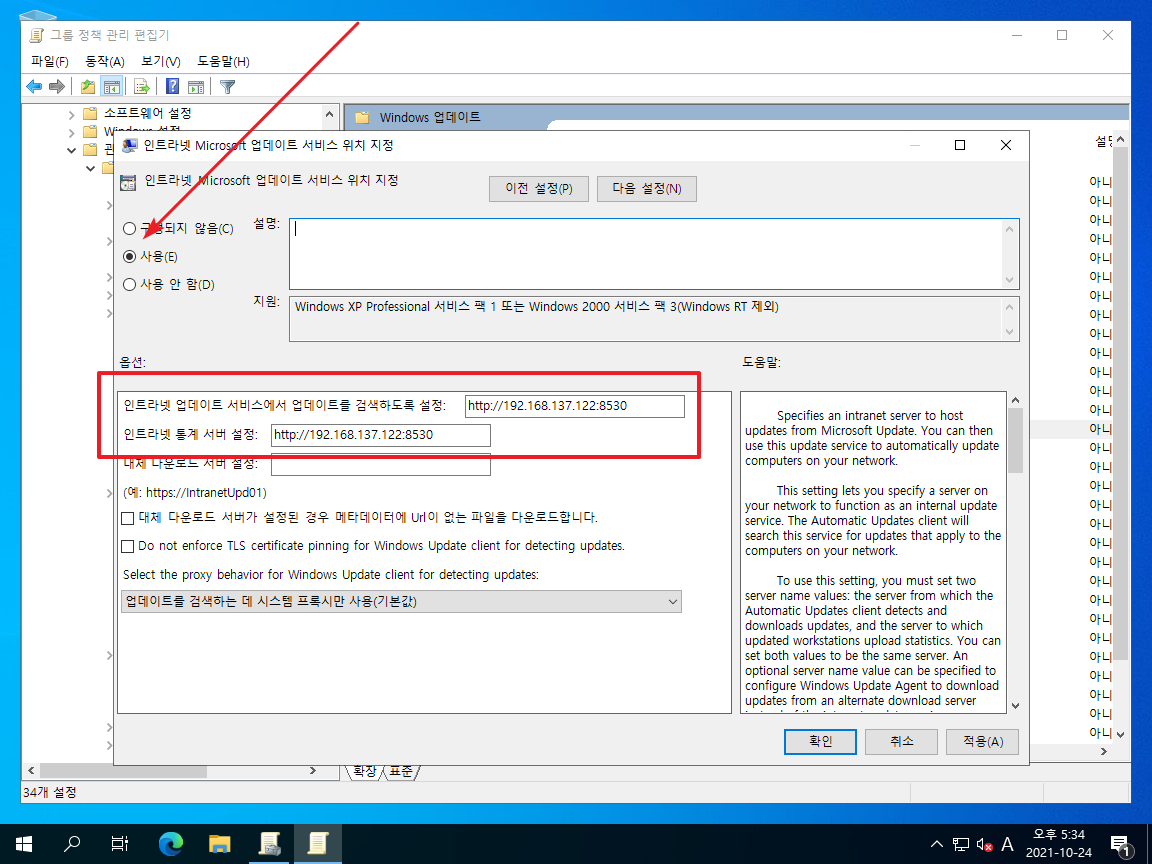This screenshot has width=1152, height=864.
Task: Click the funnel filter icon in the toolbar
Action: [228, 87]
